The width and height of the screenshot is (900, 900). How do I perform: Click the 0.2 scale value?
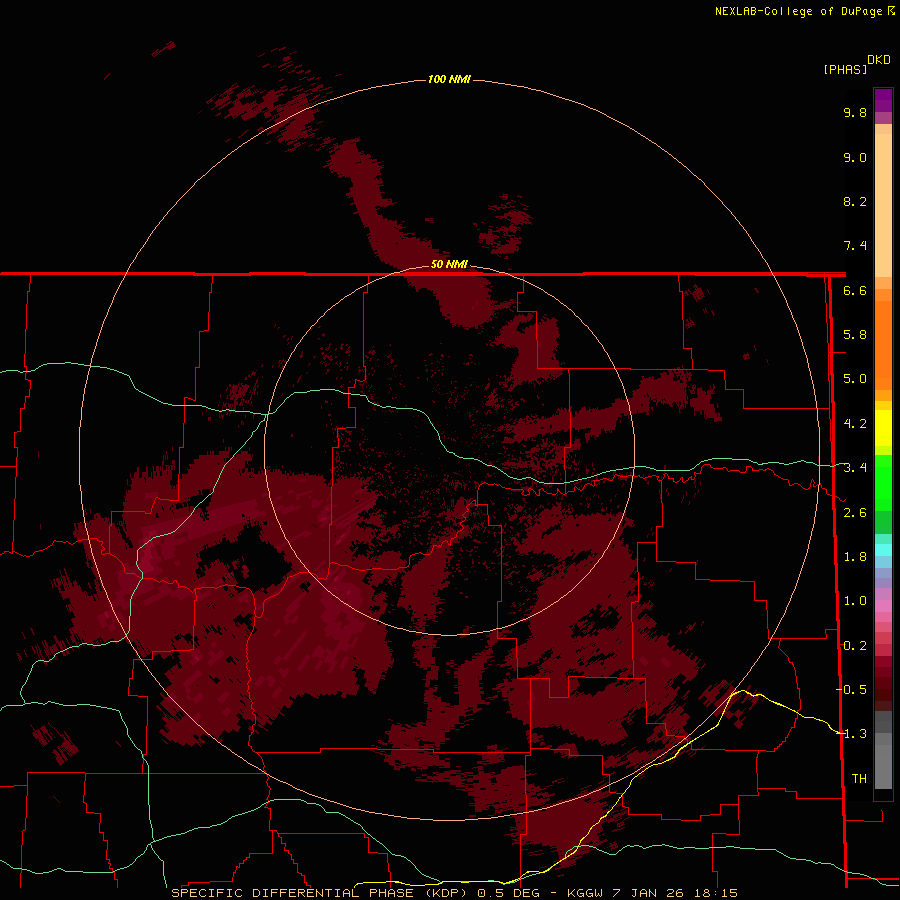click(x=855, y=646)
